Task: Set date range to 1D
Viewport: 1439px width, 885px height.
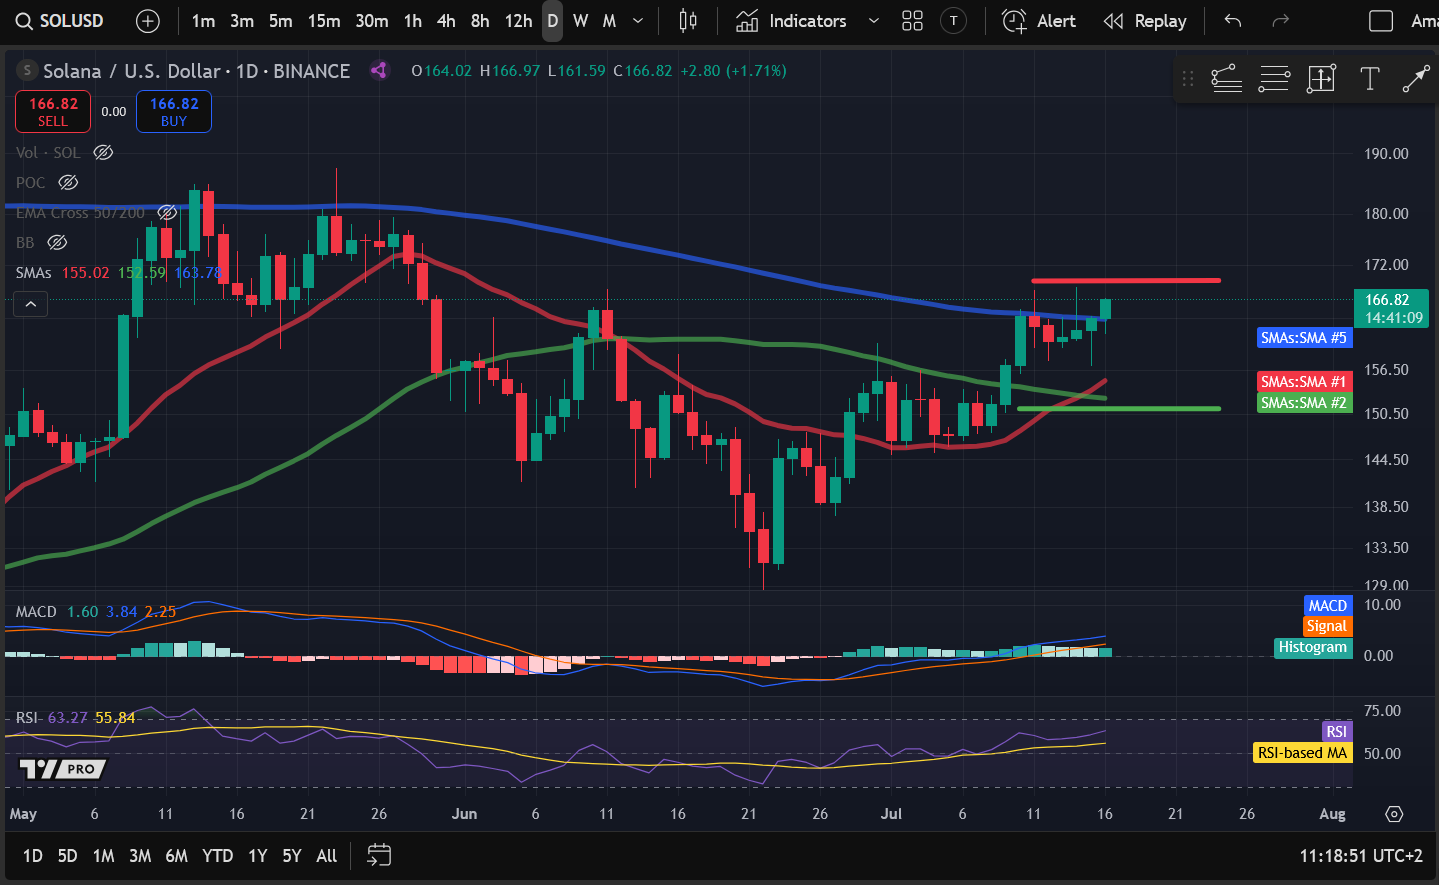Action: coord(33,855)
